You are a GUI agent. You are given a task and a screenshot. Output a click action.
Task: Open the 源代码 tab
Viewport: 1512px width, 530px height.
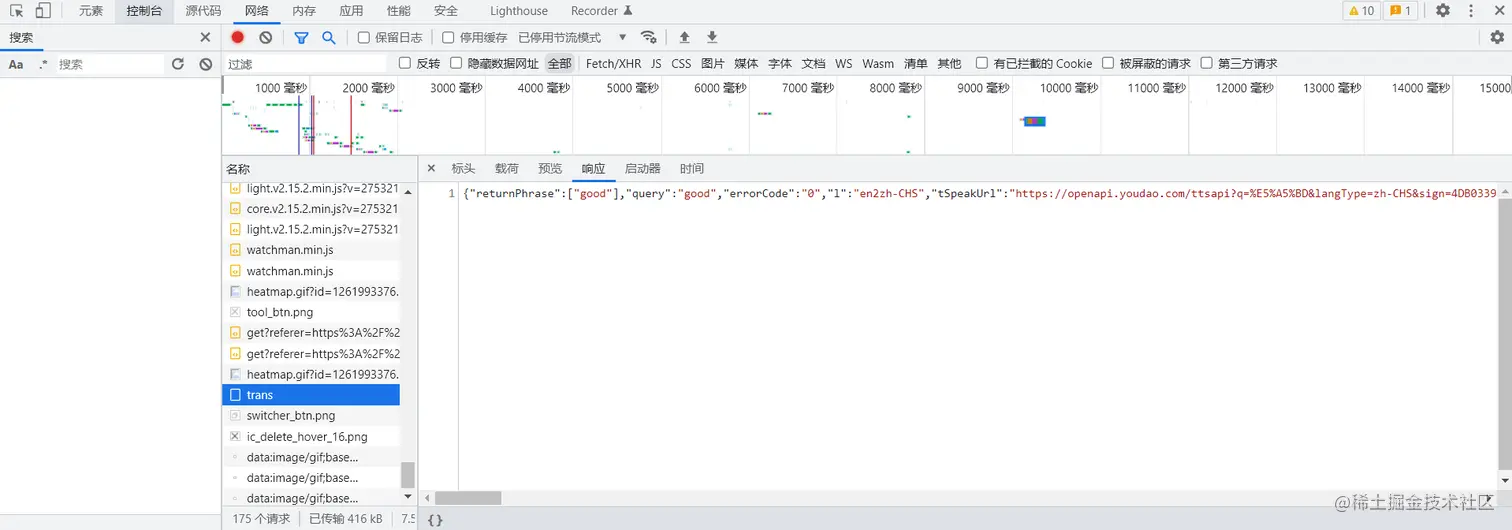203,11
